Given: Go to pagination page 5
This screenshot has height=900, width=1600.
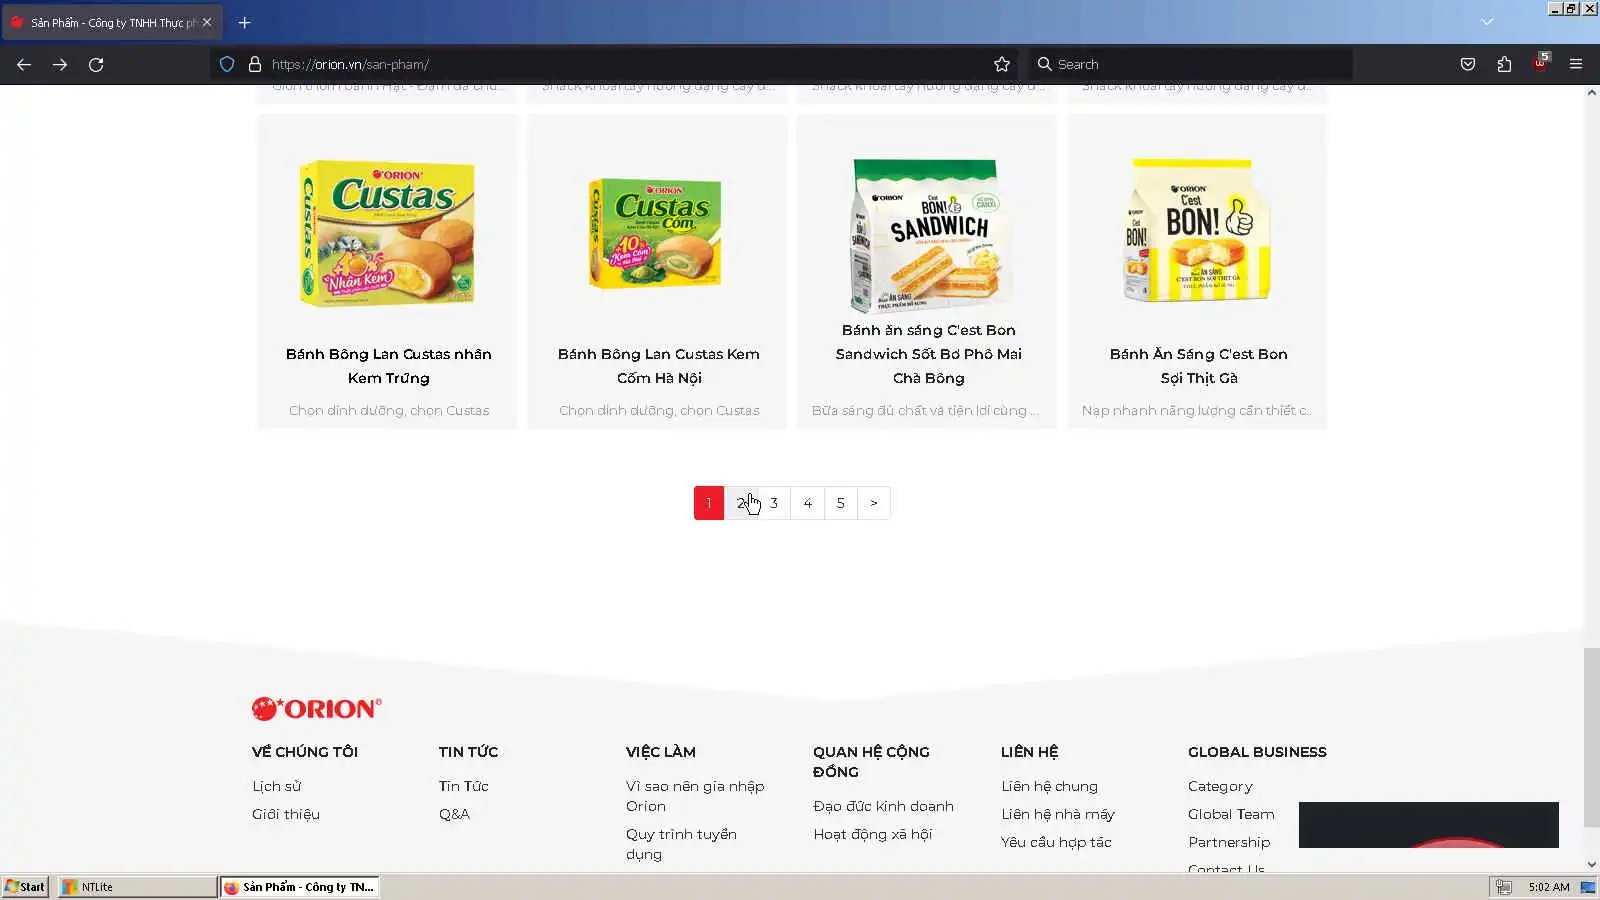Looking at the screenshot, I should pyautogui.click(x=841, y=503).
